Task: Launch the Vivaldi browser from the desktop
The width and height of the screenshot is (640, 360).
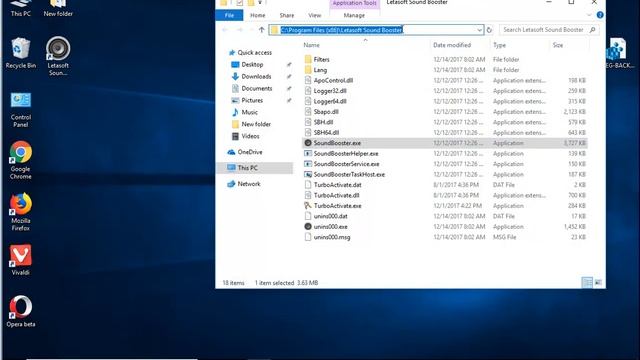Action: tap(20, 260)
